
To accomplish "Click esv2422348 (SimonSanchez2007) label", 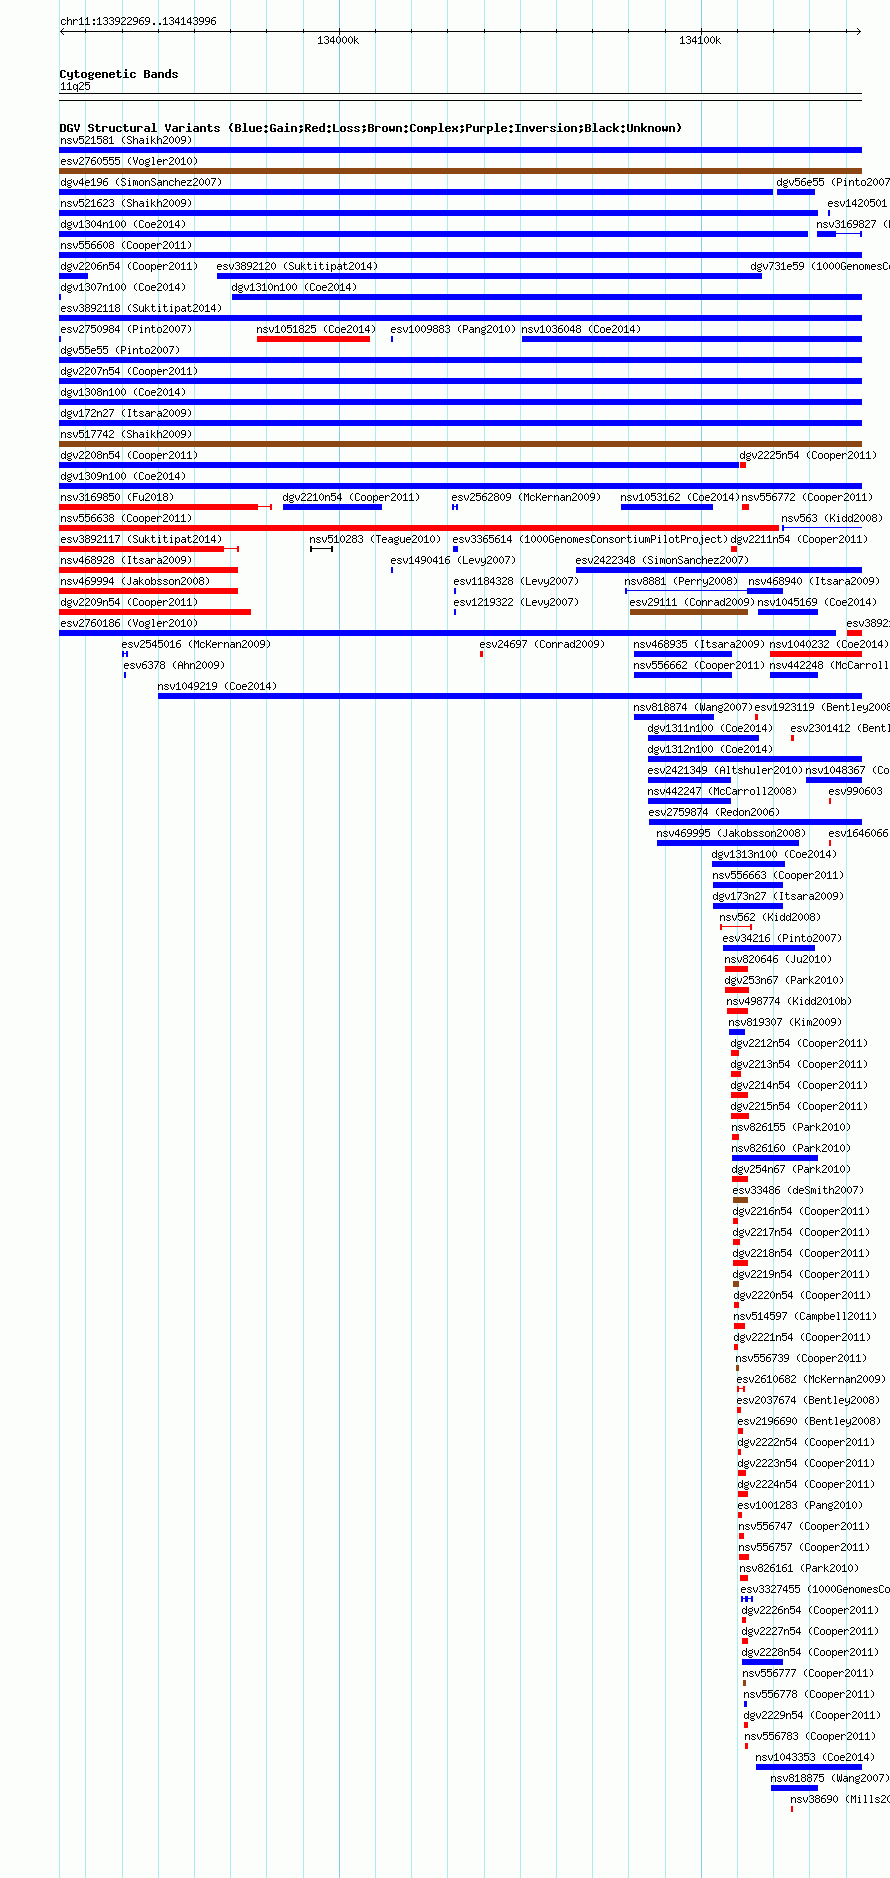I will pos(662,561).
